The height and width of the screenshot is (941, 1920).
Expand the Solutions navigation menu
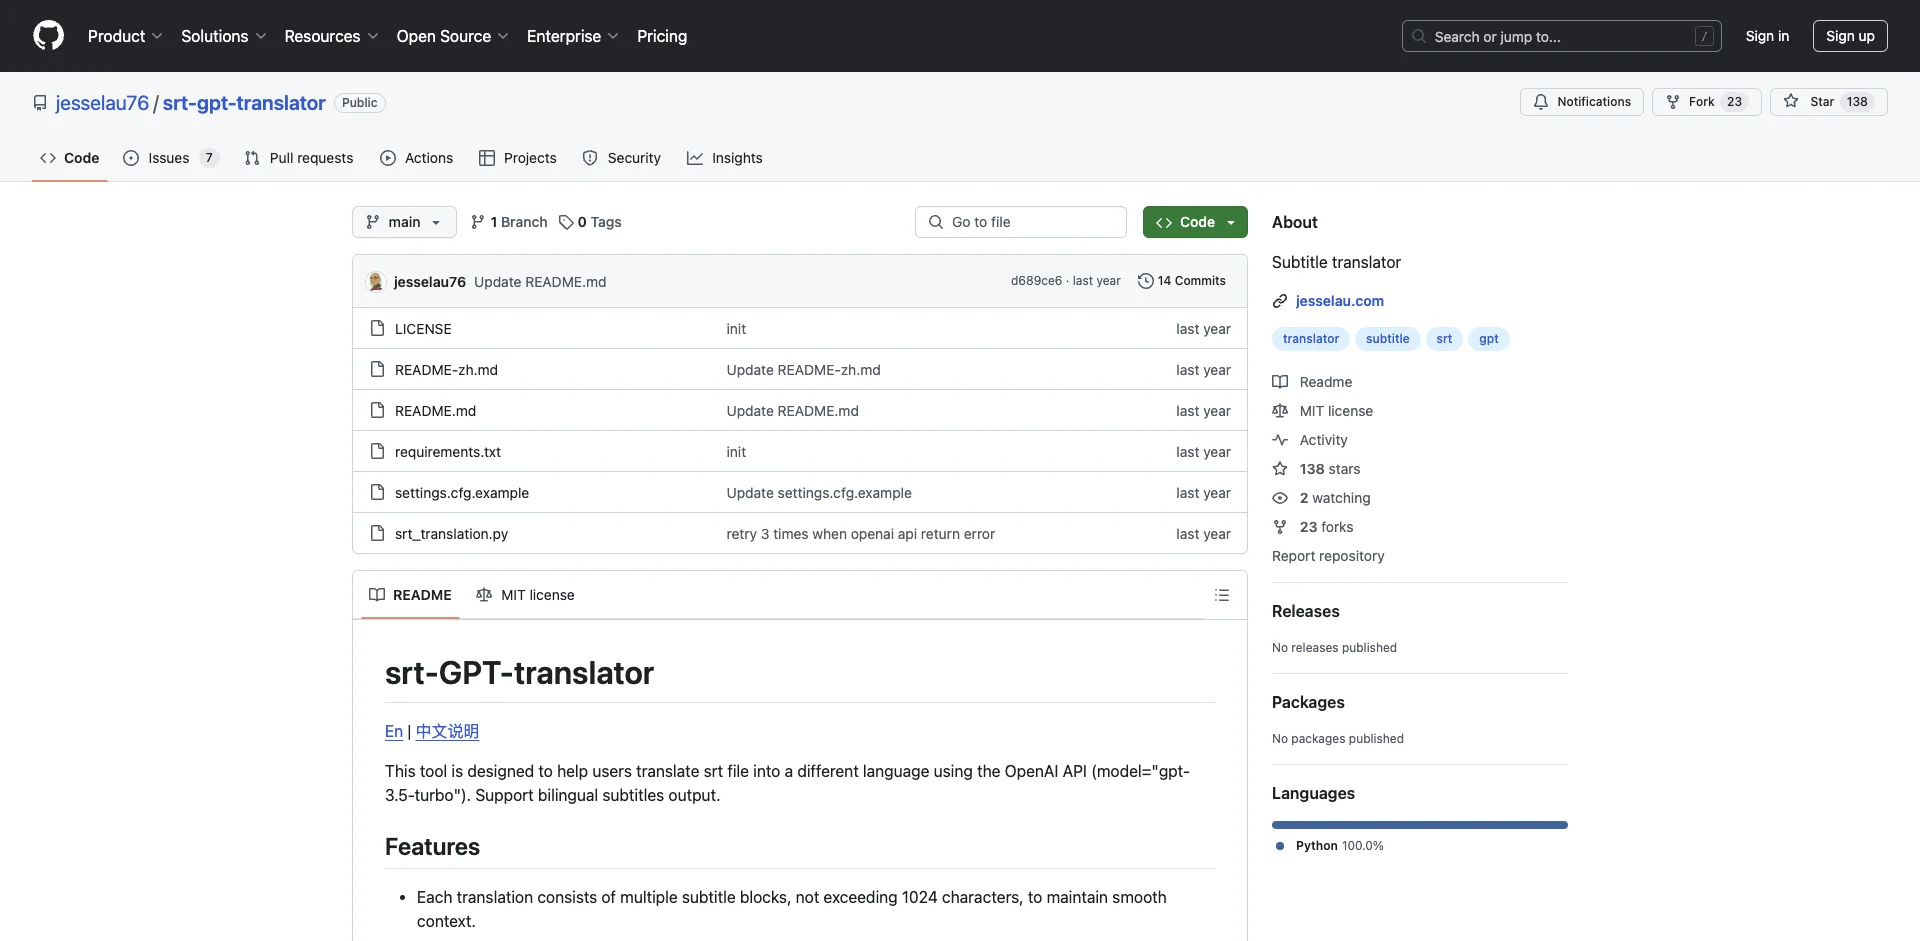point(224,36)
